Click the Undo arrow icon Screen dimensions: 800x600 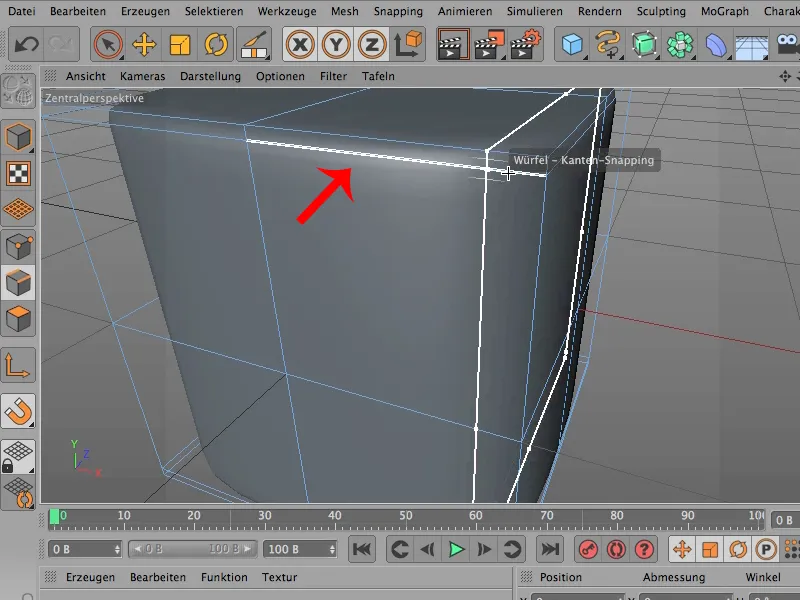pos(27,44)
